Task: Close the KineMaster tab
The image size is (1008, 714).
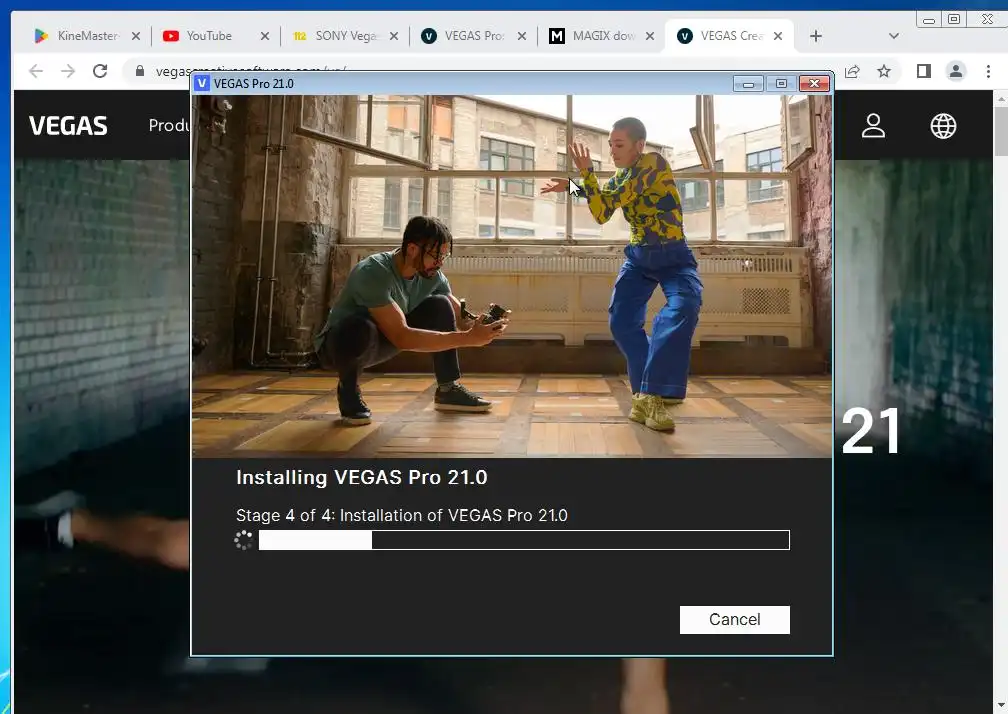Action: click(136, 36)
